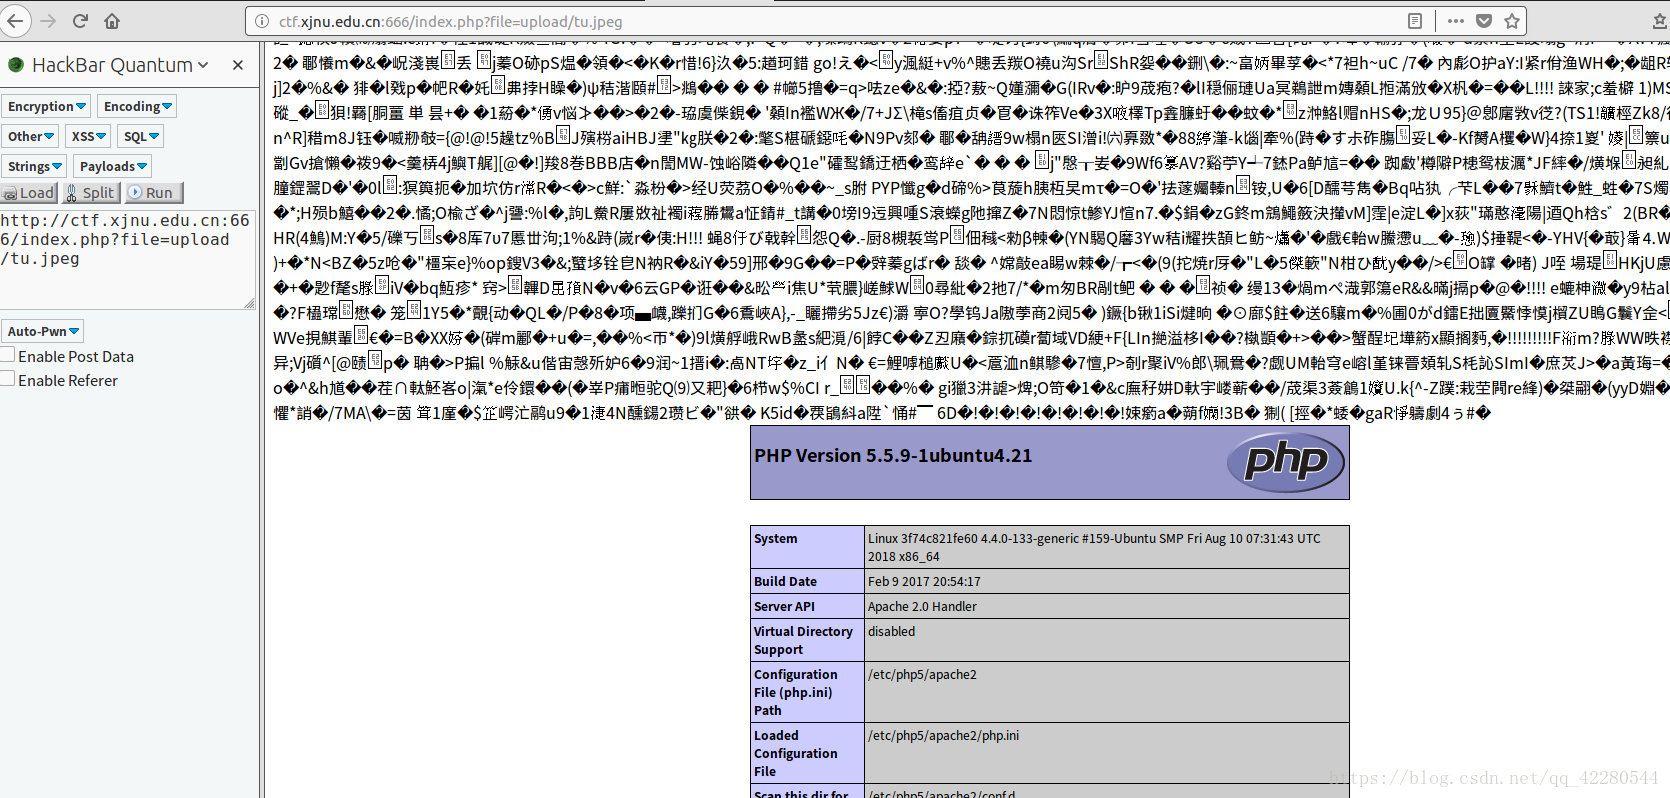
Task: Click the browser address bar URL
Action: click(450, 21)
